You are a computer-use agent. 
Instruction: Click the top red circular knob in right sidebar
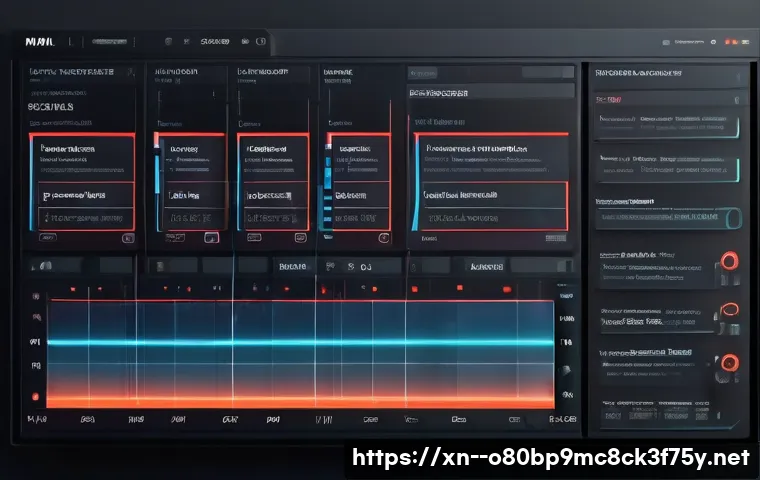727,261
